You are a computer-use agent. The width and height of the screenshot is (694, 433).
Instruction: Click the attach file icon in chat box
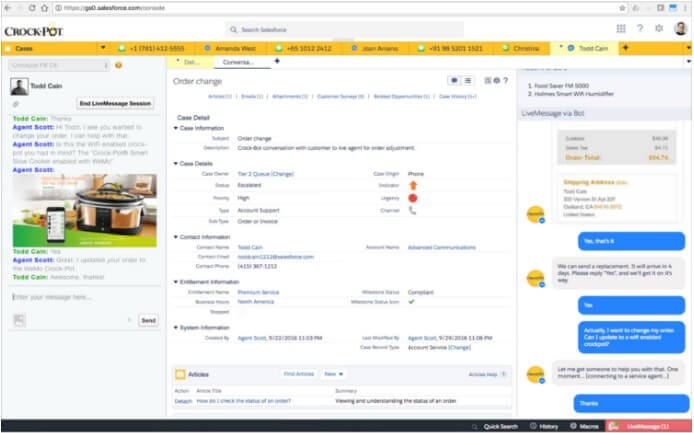tap(19, 320)
